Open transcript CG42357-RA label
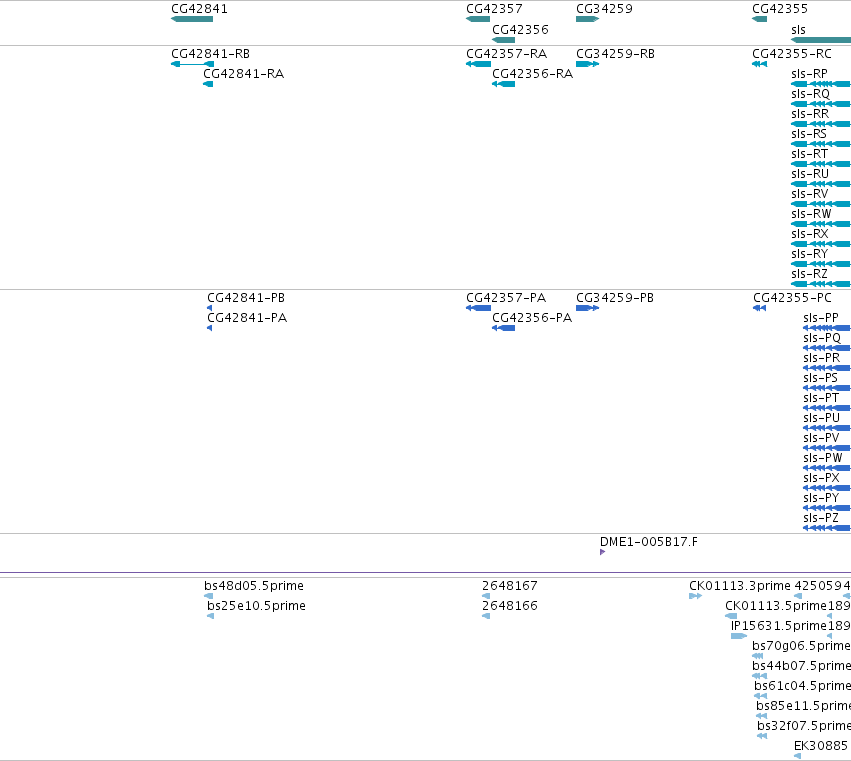The height and width of the screenshot is (761, 851). pyautogui.click(x=506, y=54)
